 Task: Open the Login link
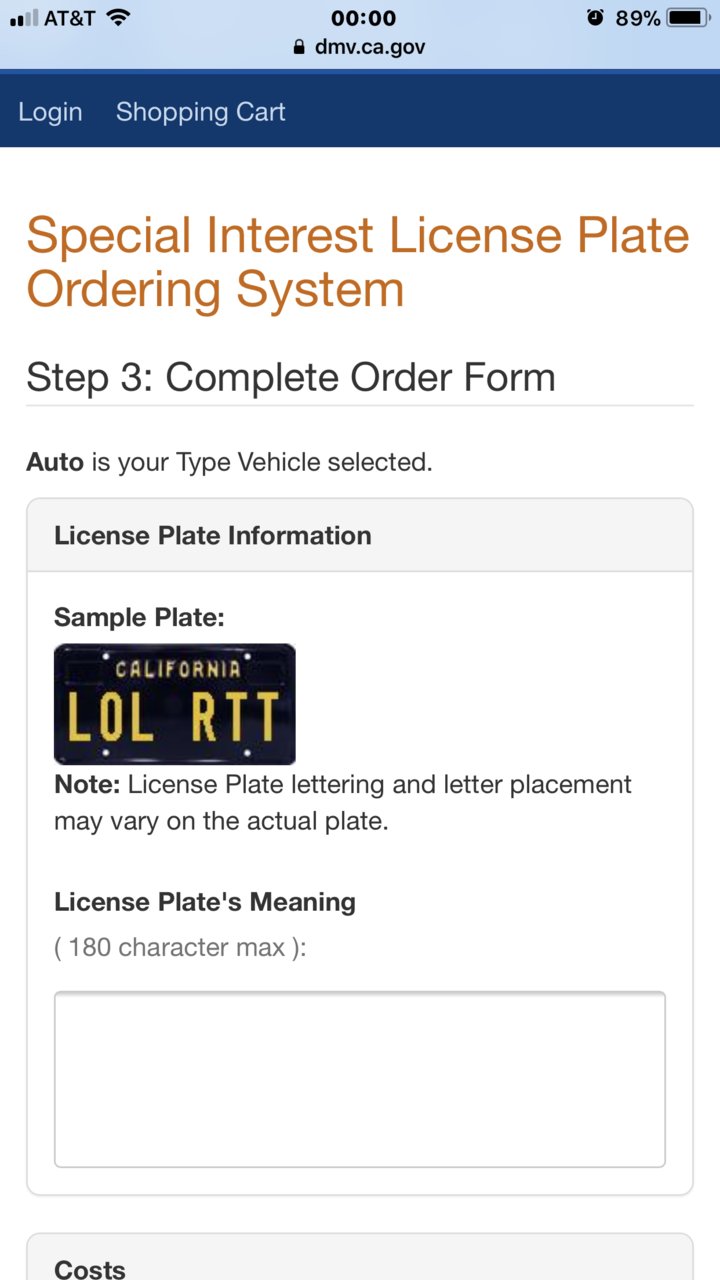[50, 112]
